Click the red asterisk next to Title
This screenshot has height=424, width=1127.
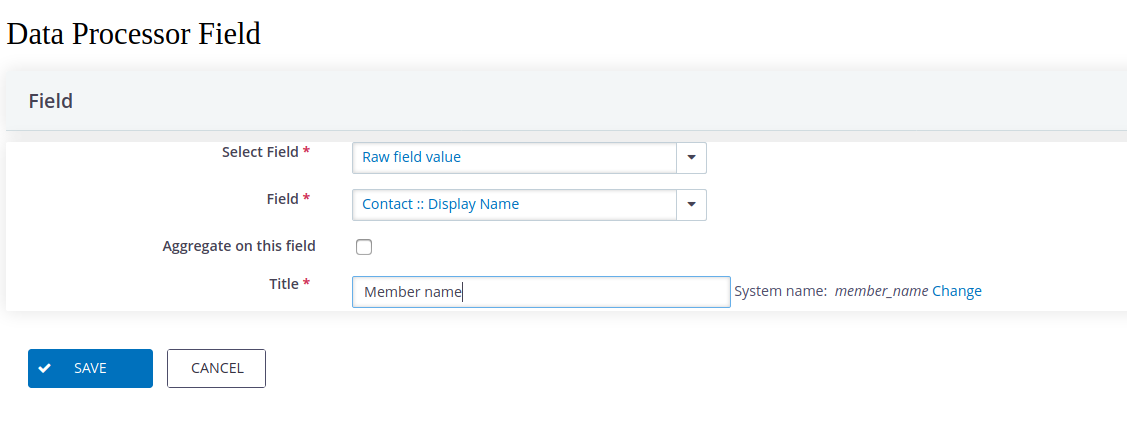(x=307, y=283)
